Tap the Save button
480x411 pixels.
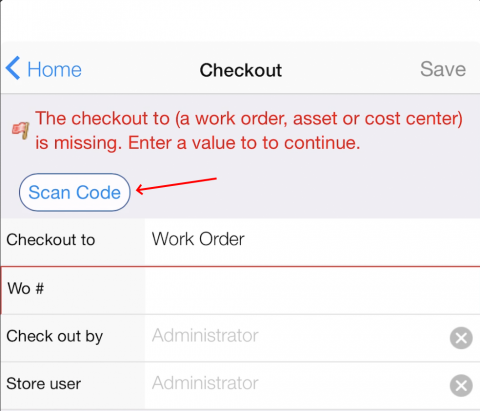tap(443, 69)
